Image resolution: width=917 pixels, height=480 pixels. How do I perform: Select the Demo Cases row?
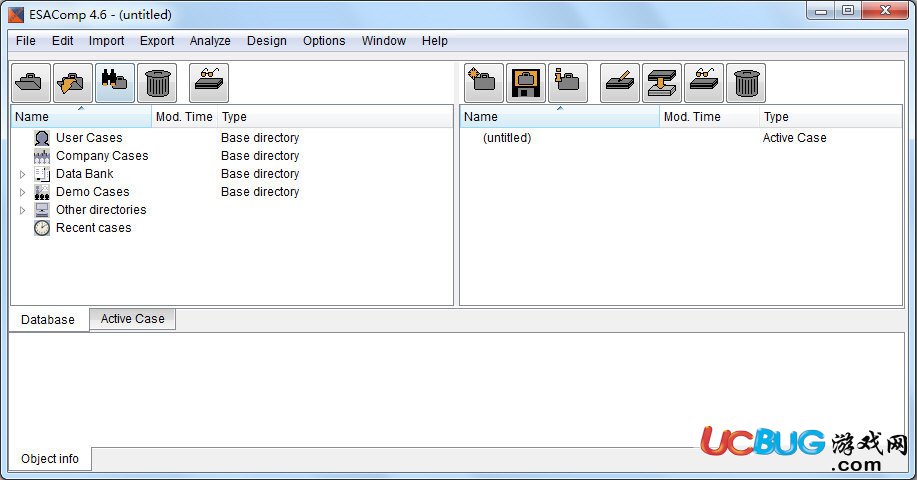tap(232, 192)
